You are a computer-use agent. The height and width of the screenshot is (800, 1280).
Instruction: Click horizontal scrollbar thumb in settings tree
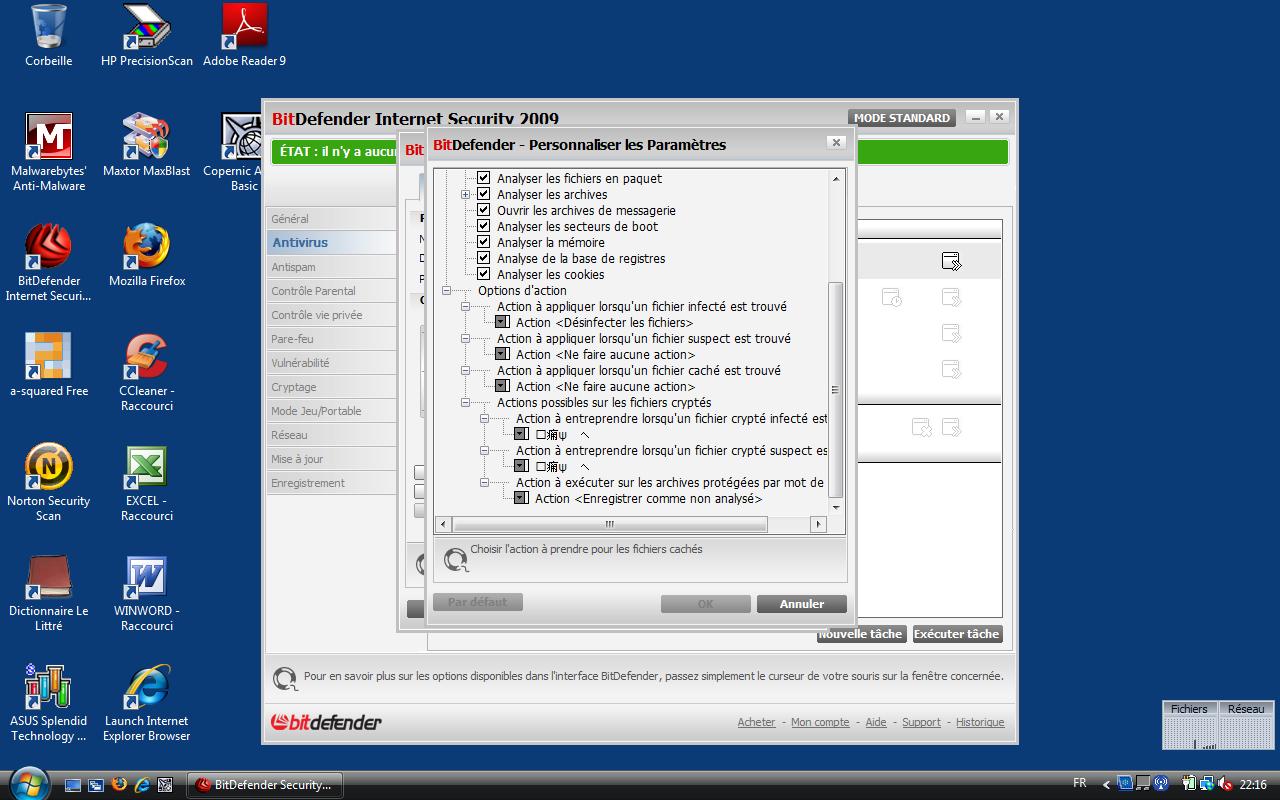click(x=610, y=524)
